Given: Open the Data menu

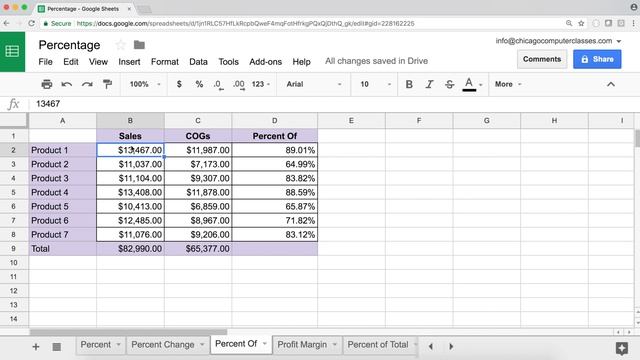Looking at the screenshot, I should coord(198,62).
